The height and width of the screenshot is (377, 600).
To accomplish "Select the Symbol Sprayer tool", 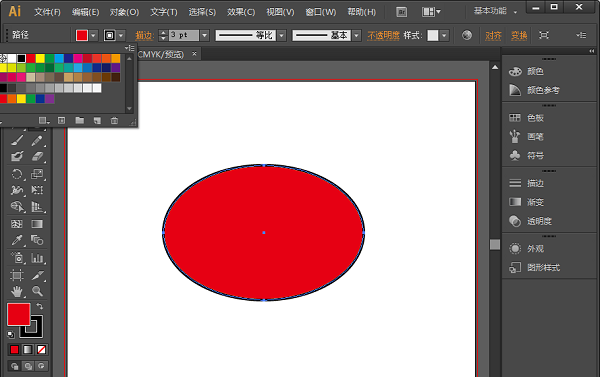I will click(x=17, y=258).
